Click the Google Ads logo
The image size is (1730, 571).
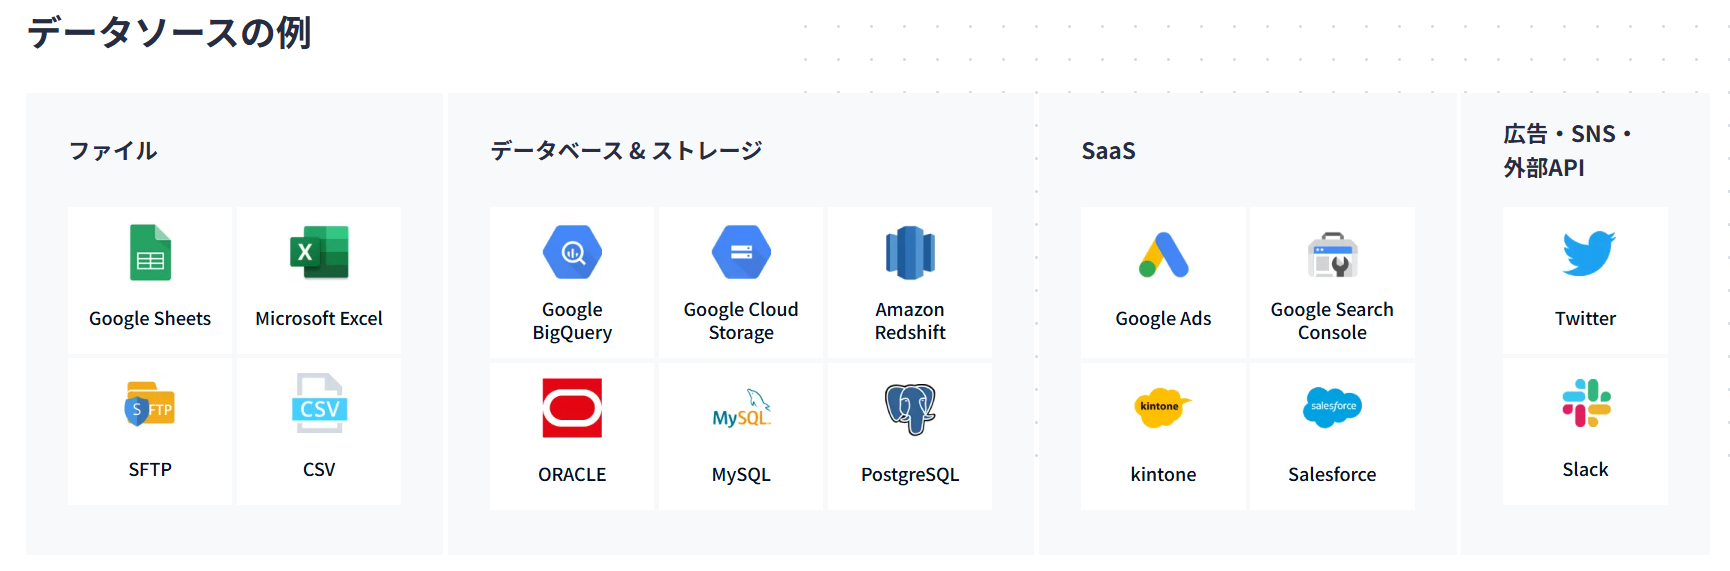(1163, 255)
